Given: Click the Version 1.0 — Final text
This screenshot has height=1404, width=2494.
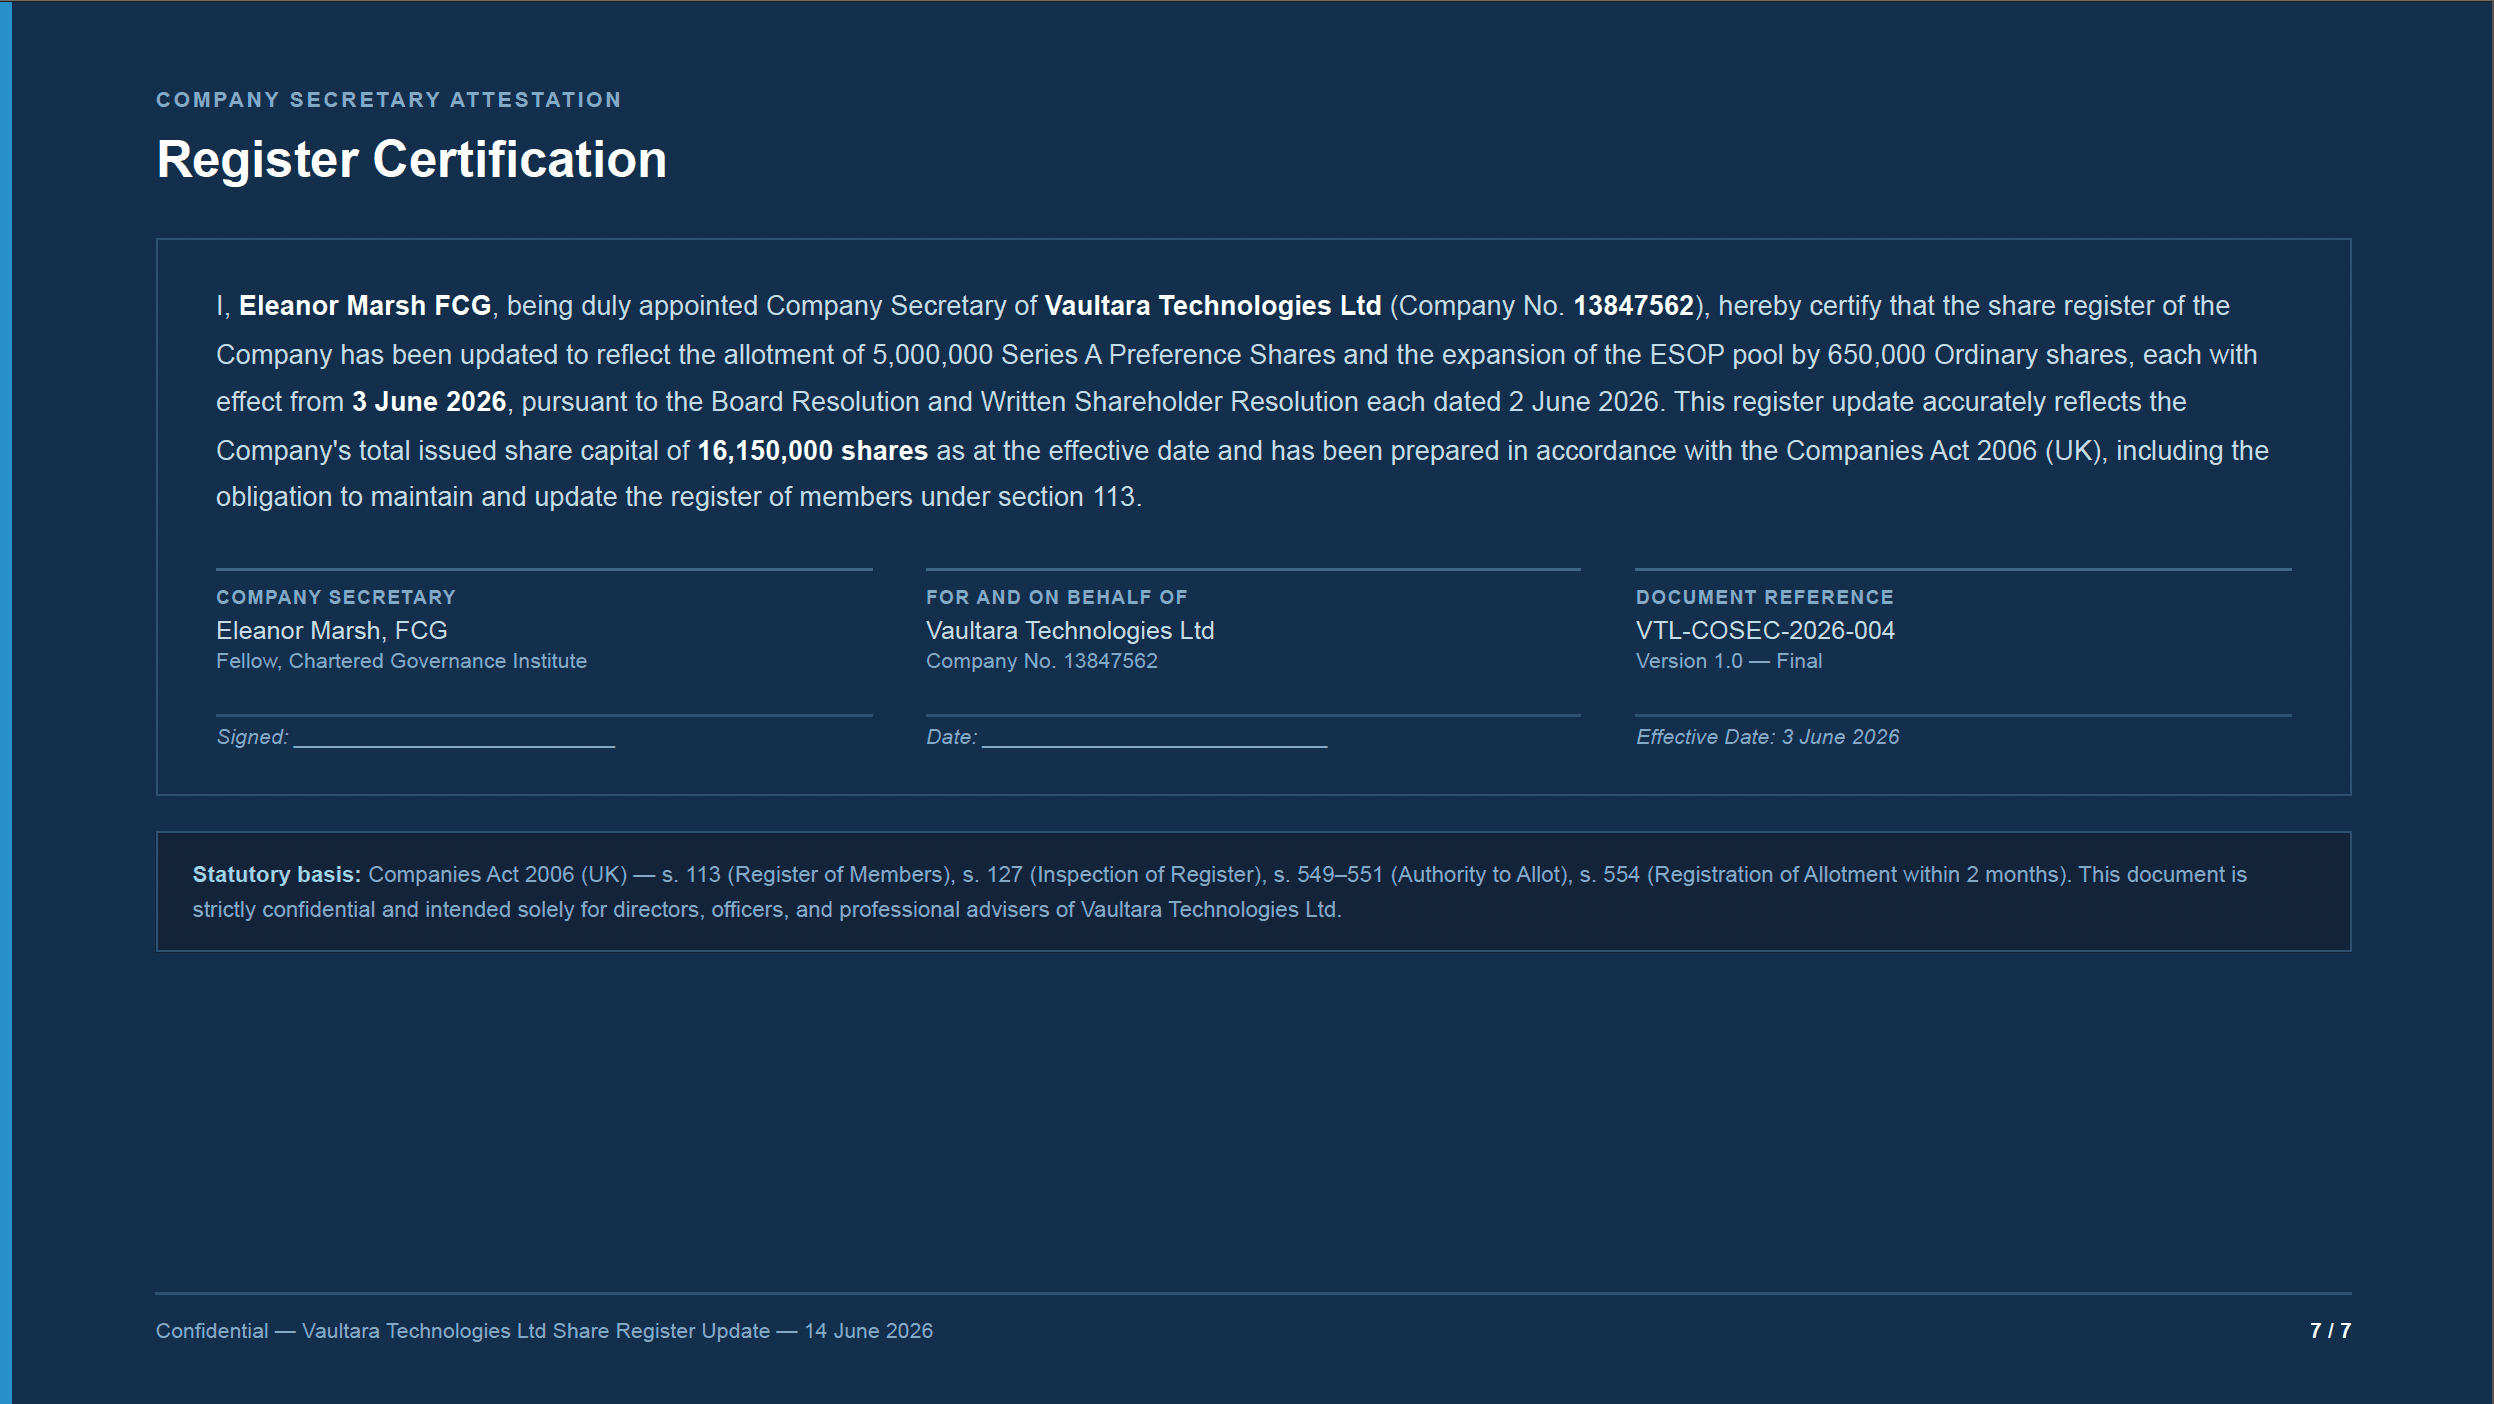Looking at the screenshot, I should [1729, 661].
